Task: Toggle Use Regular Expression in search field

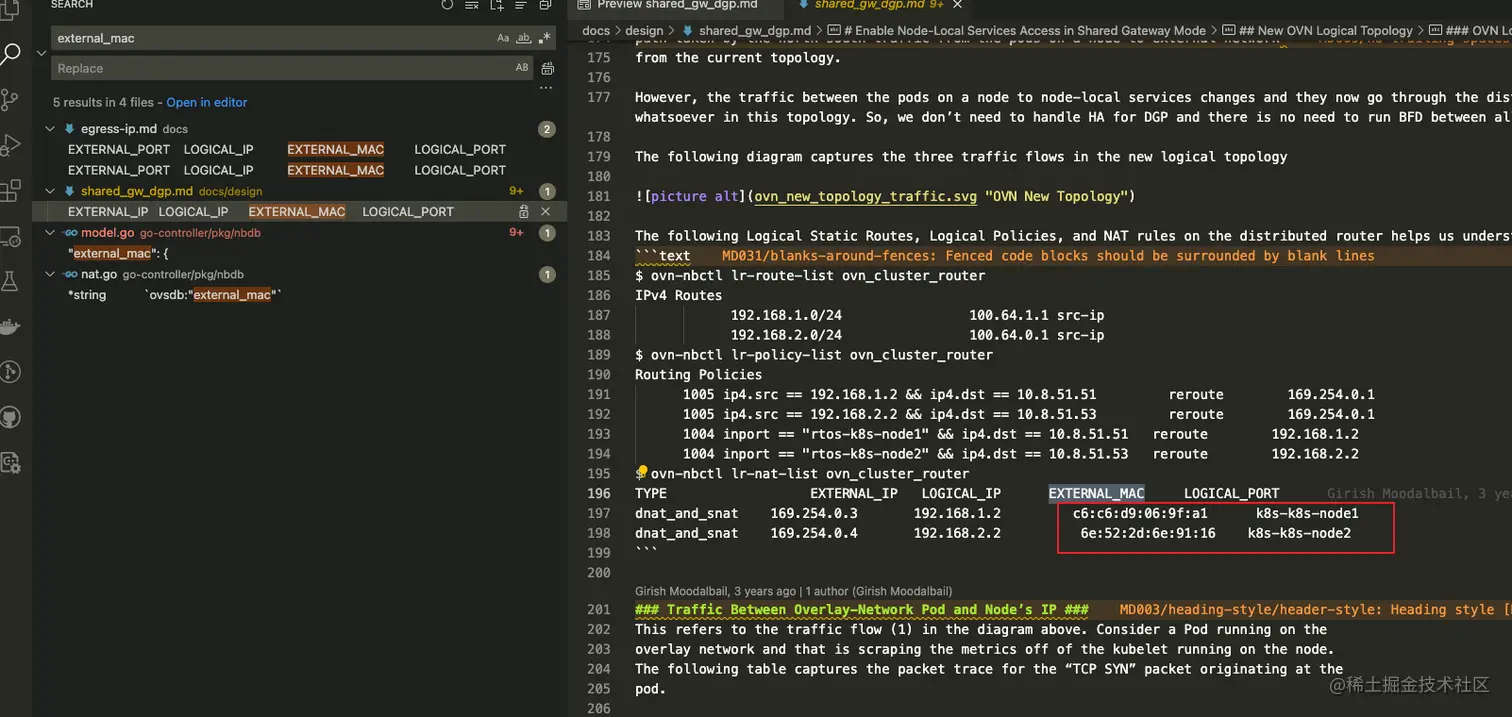Action: [544, 38]
